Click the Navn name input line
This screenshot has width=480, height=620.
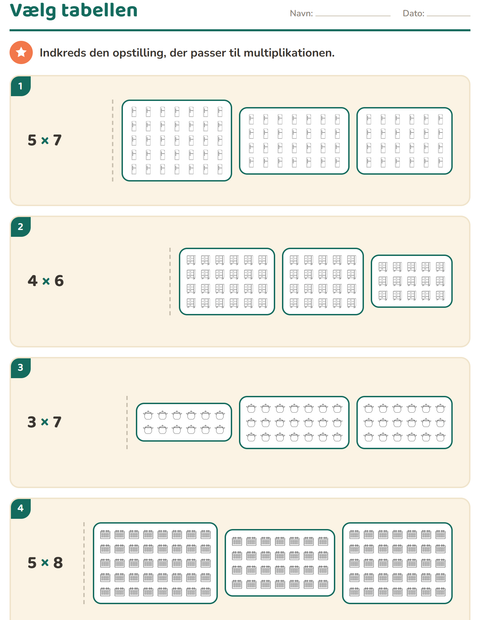(x=353, y=14)
